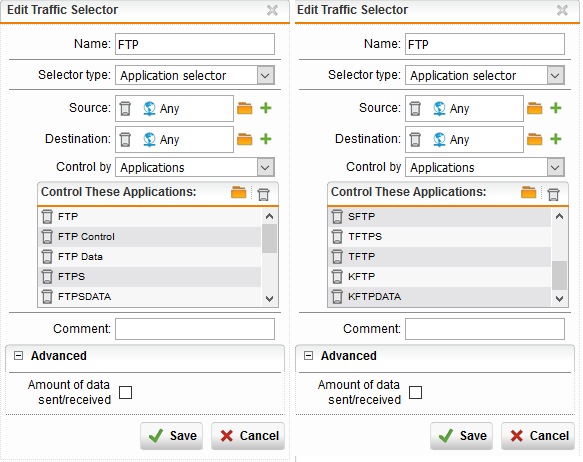Image resolution: width=583 pixels, height=462 pixels.
Task: Enable Amount of data sent/received in left dialog
Action: click(125, 392)
